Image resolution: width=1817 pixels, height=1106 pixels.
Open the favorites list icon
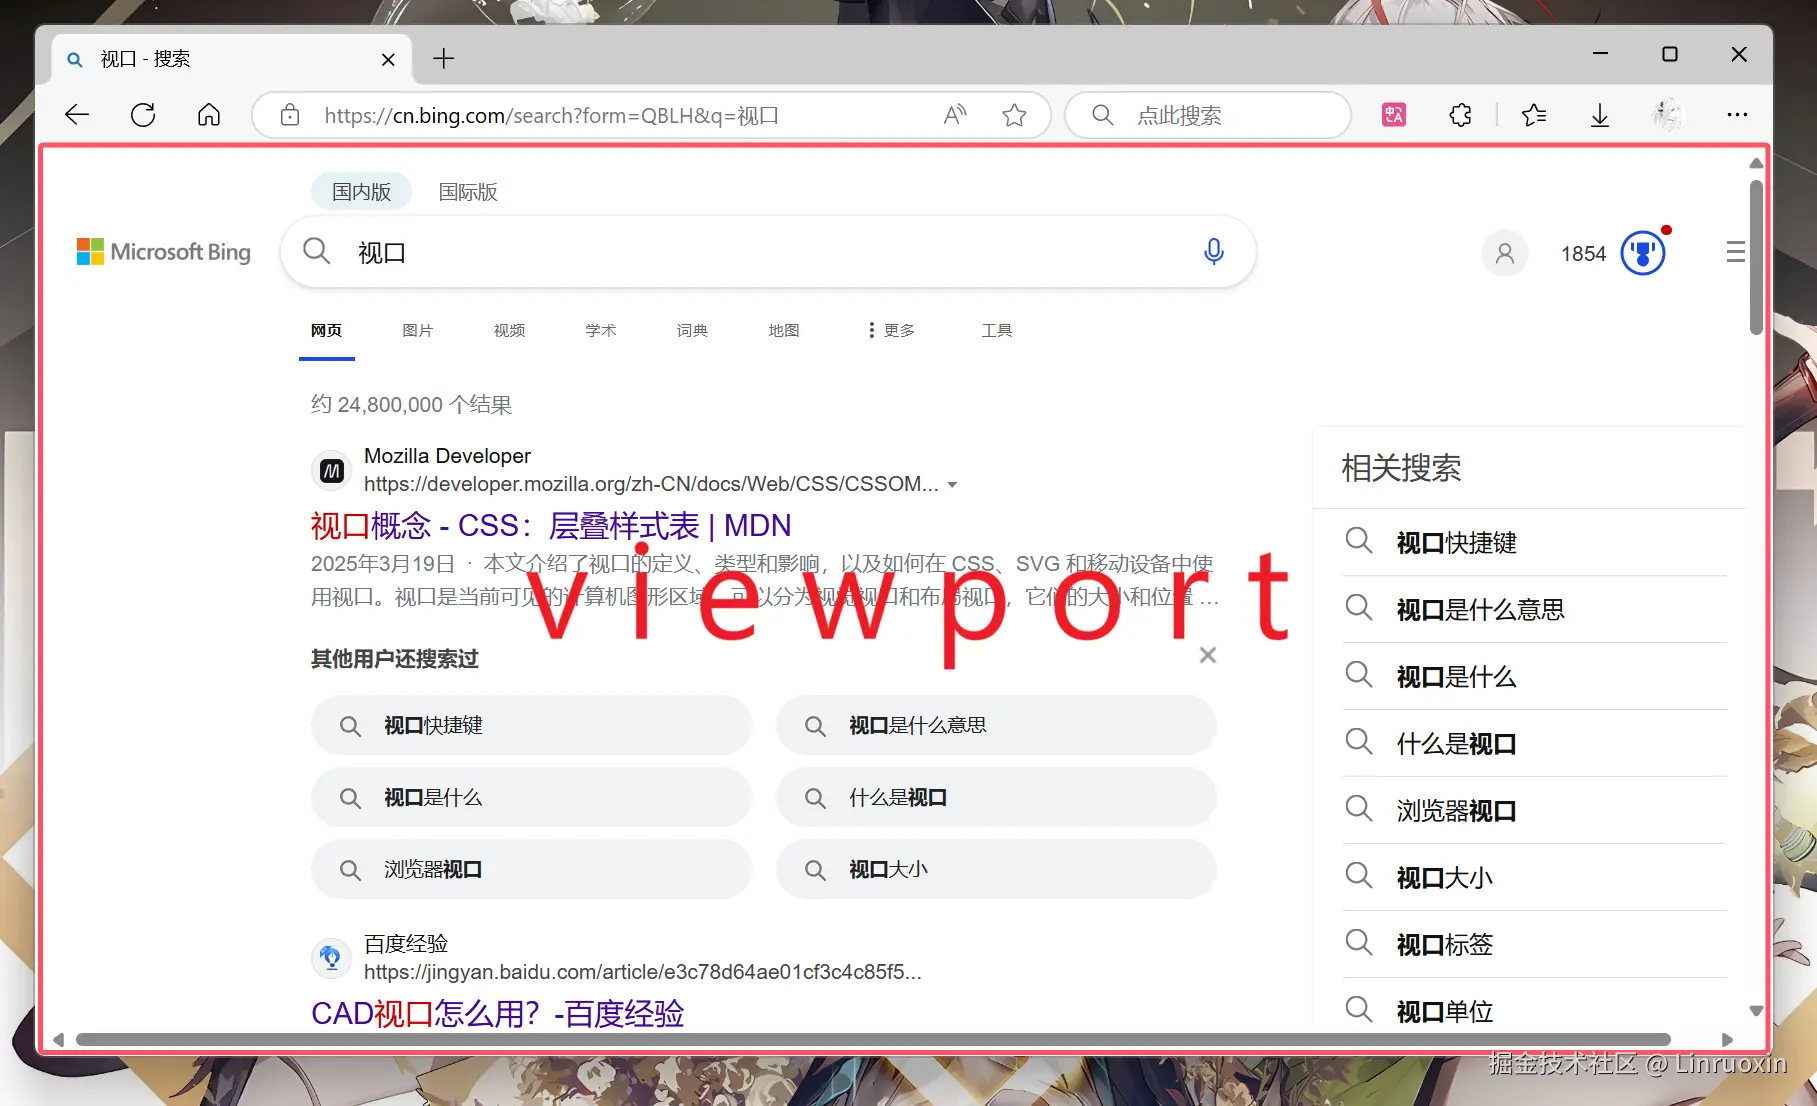(1534, 115)
